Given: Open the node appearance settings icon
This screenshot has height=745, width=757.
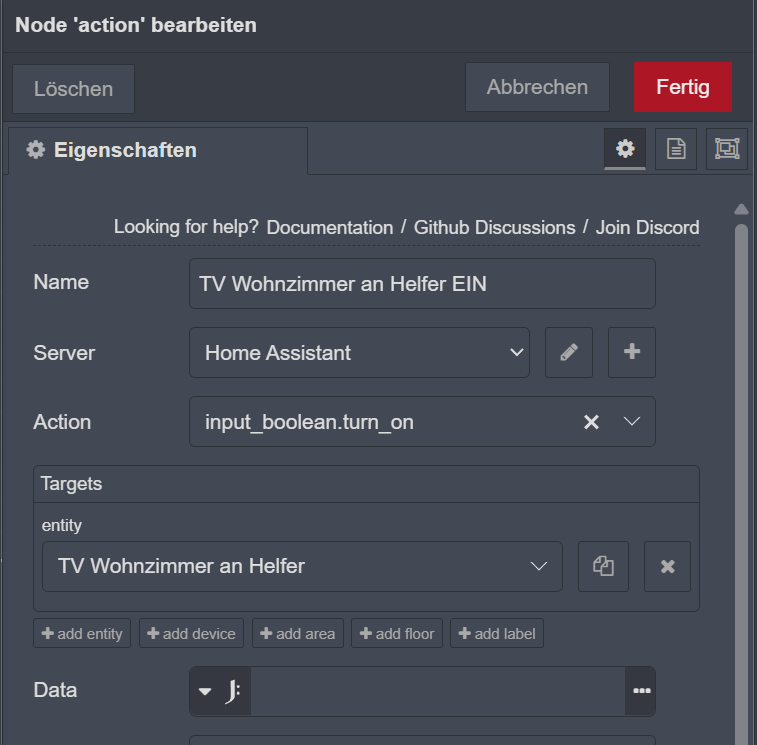Looking at the screenshot, I should (x=726, y=149).
